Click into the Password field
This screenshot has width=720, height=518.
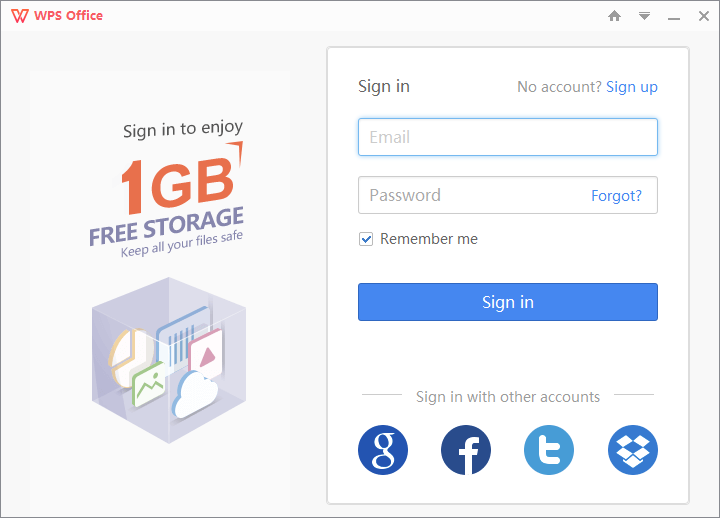(x=470, y=195)
